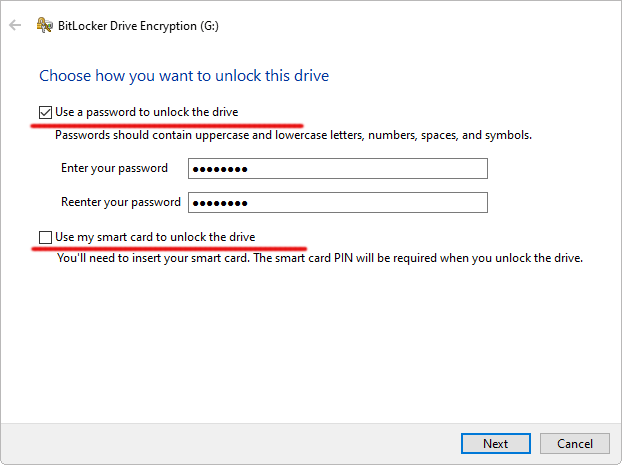Viewport: 622px width, 465px height.
Task: Go back using the left arrow icon
Action: point(15,25)
